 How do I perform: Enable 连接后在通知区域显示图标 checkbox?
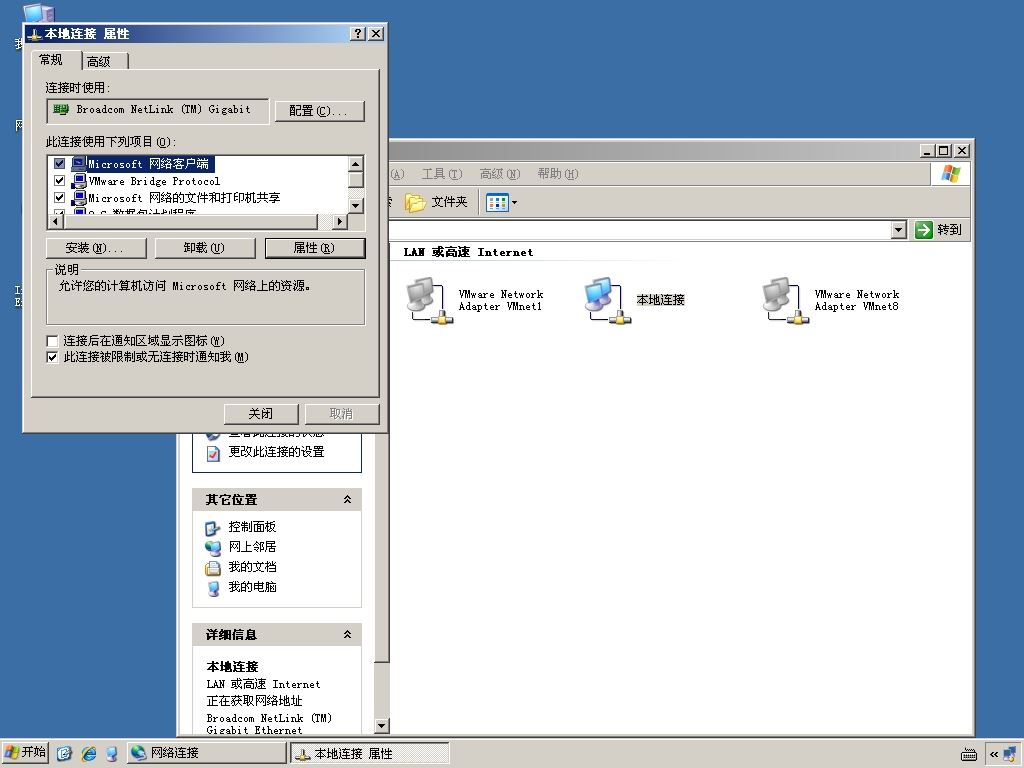(52, 341)
